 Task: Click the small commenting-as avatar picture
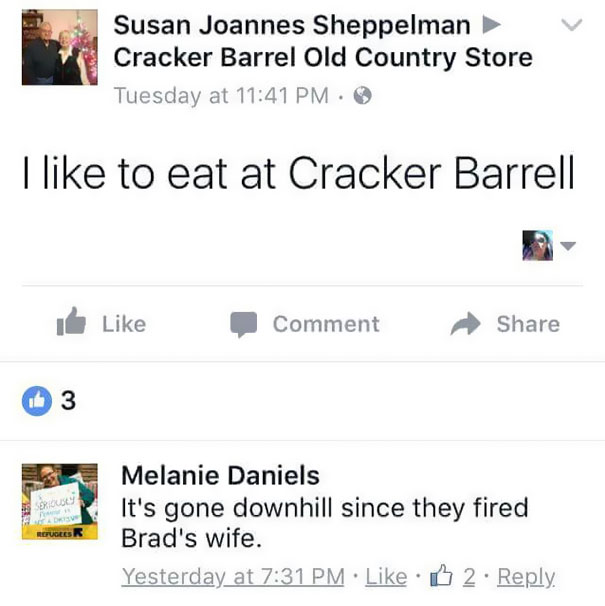click(537, 245)
